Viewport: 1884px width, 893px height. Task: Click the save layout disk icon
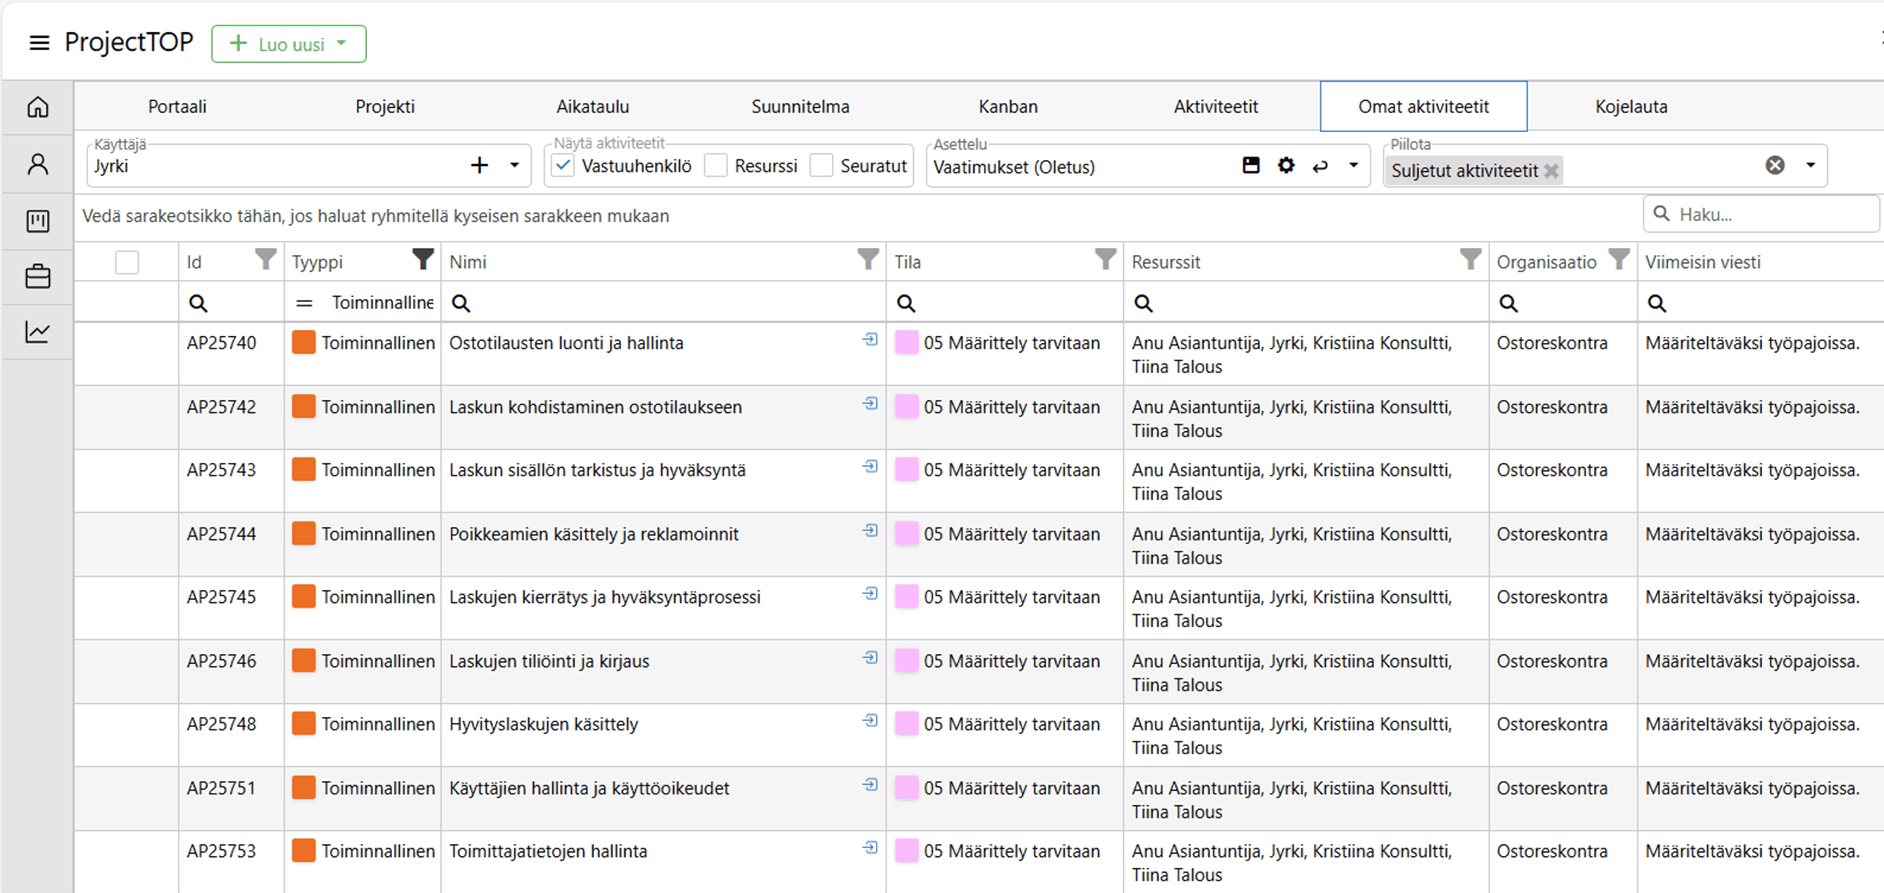tap(1251, 166)
